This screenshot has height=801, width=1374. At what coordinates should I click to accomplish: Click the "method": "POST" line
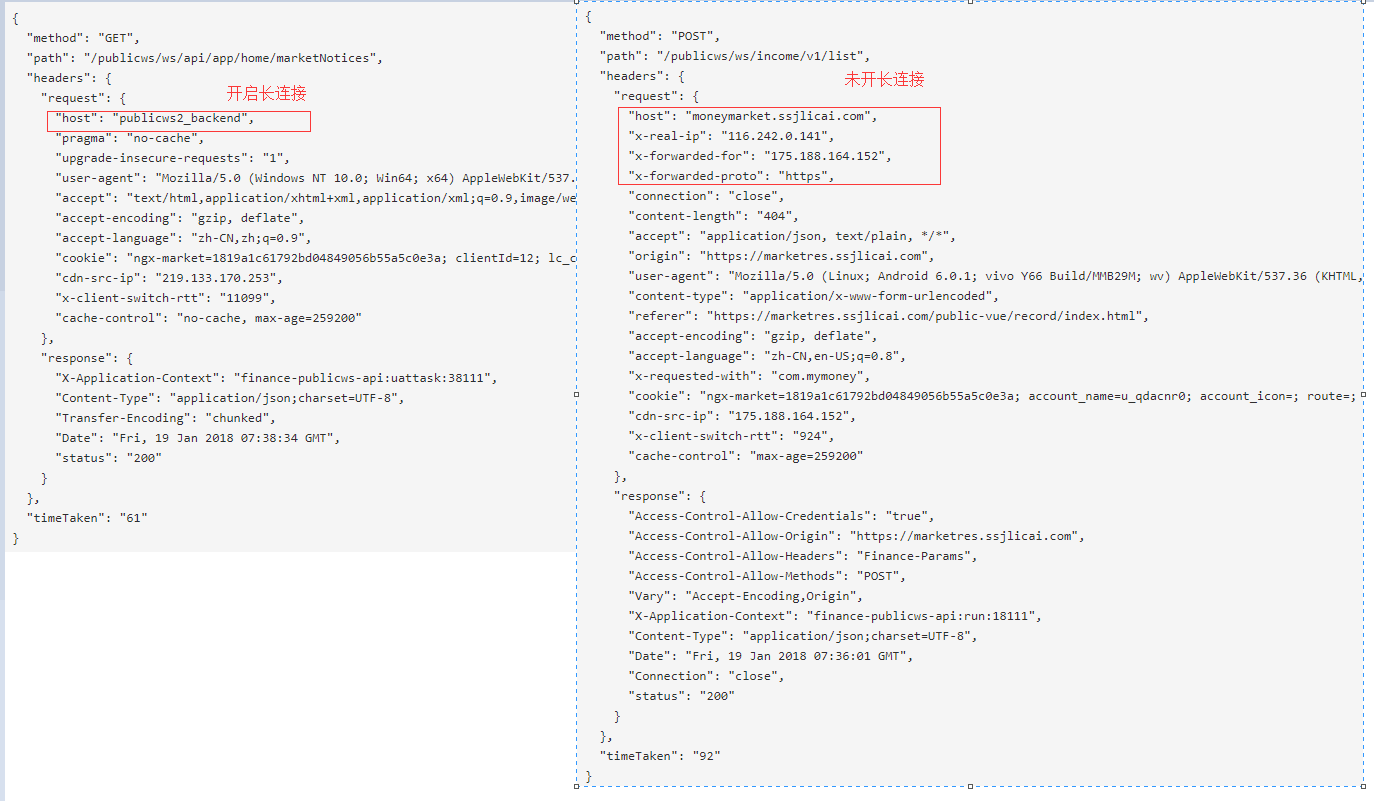(661, 36)
